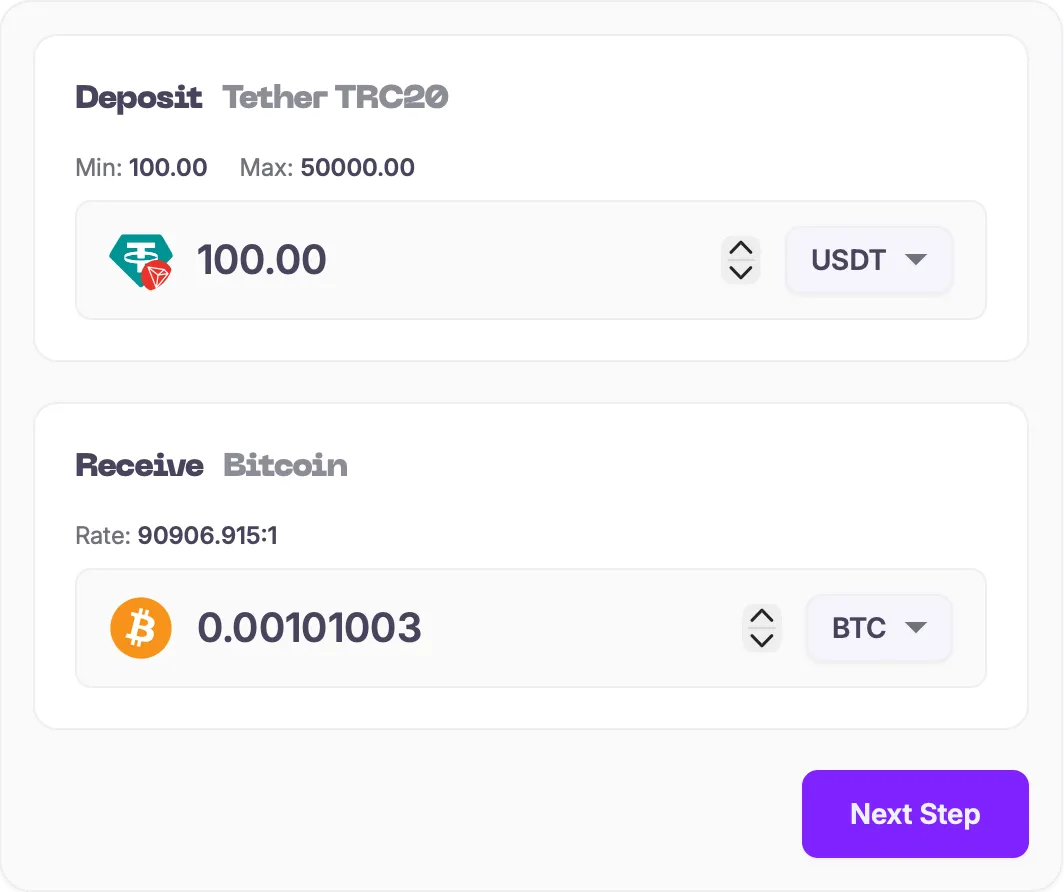Click the Tether TRC20 label
1064x892 pixels.
pos(335,97)
